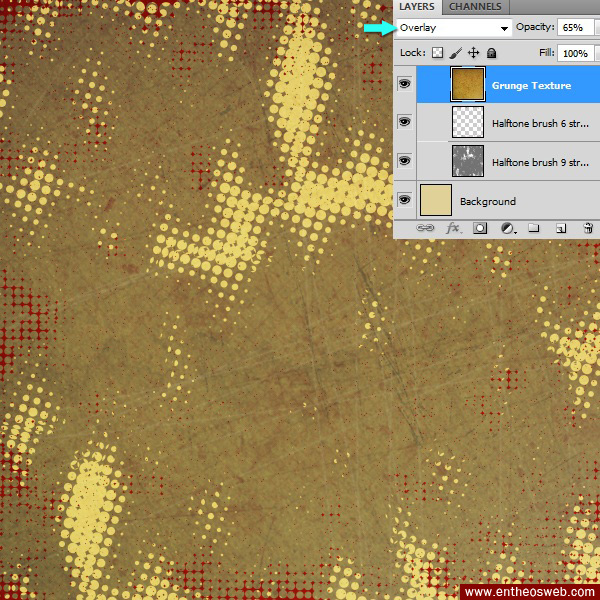This screenshot has width=600, height=600.
Task: Select the Halftone brush 9 layer thumbnail
Action: pos(468,160)
